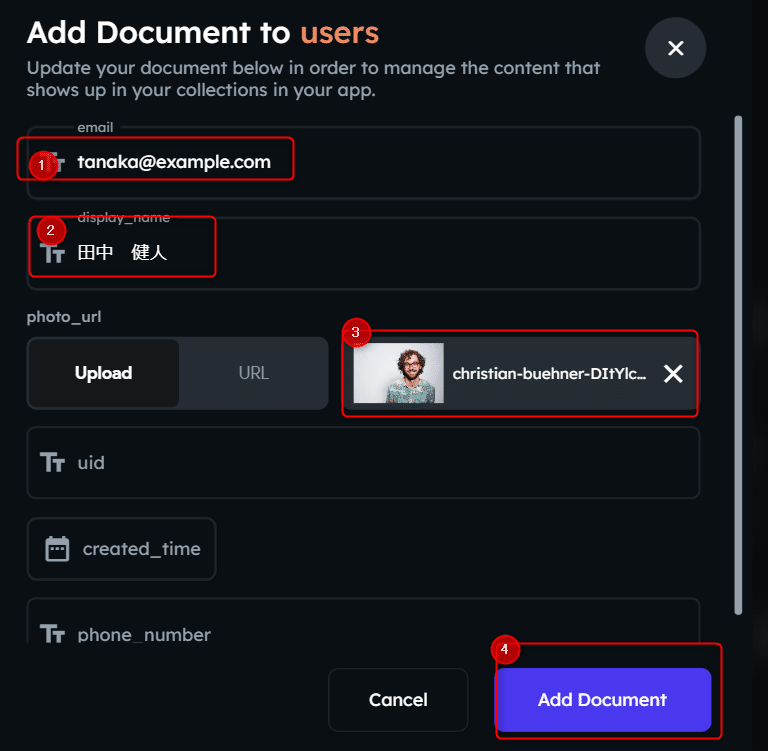This screenshot has width=768, height=751.
Task: Click the text-type icon beside display_name
Action: [52, 253]
